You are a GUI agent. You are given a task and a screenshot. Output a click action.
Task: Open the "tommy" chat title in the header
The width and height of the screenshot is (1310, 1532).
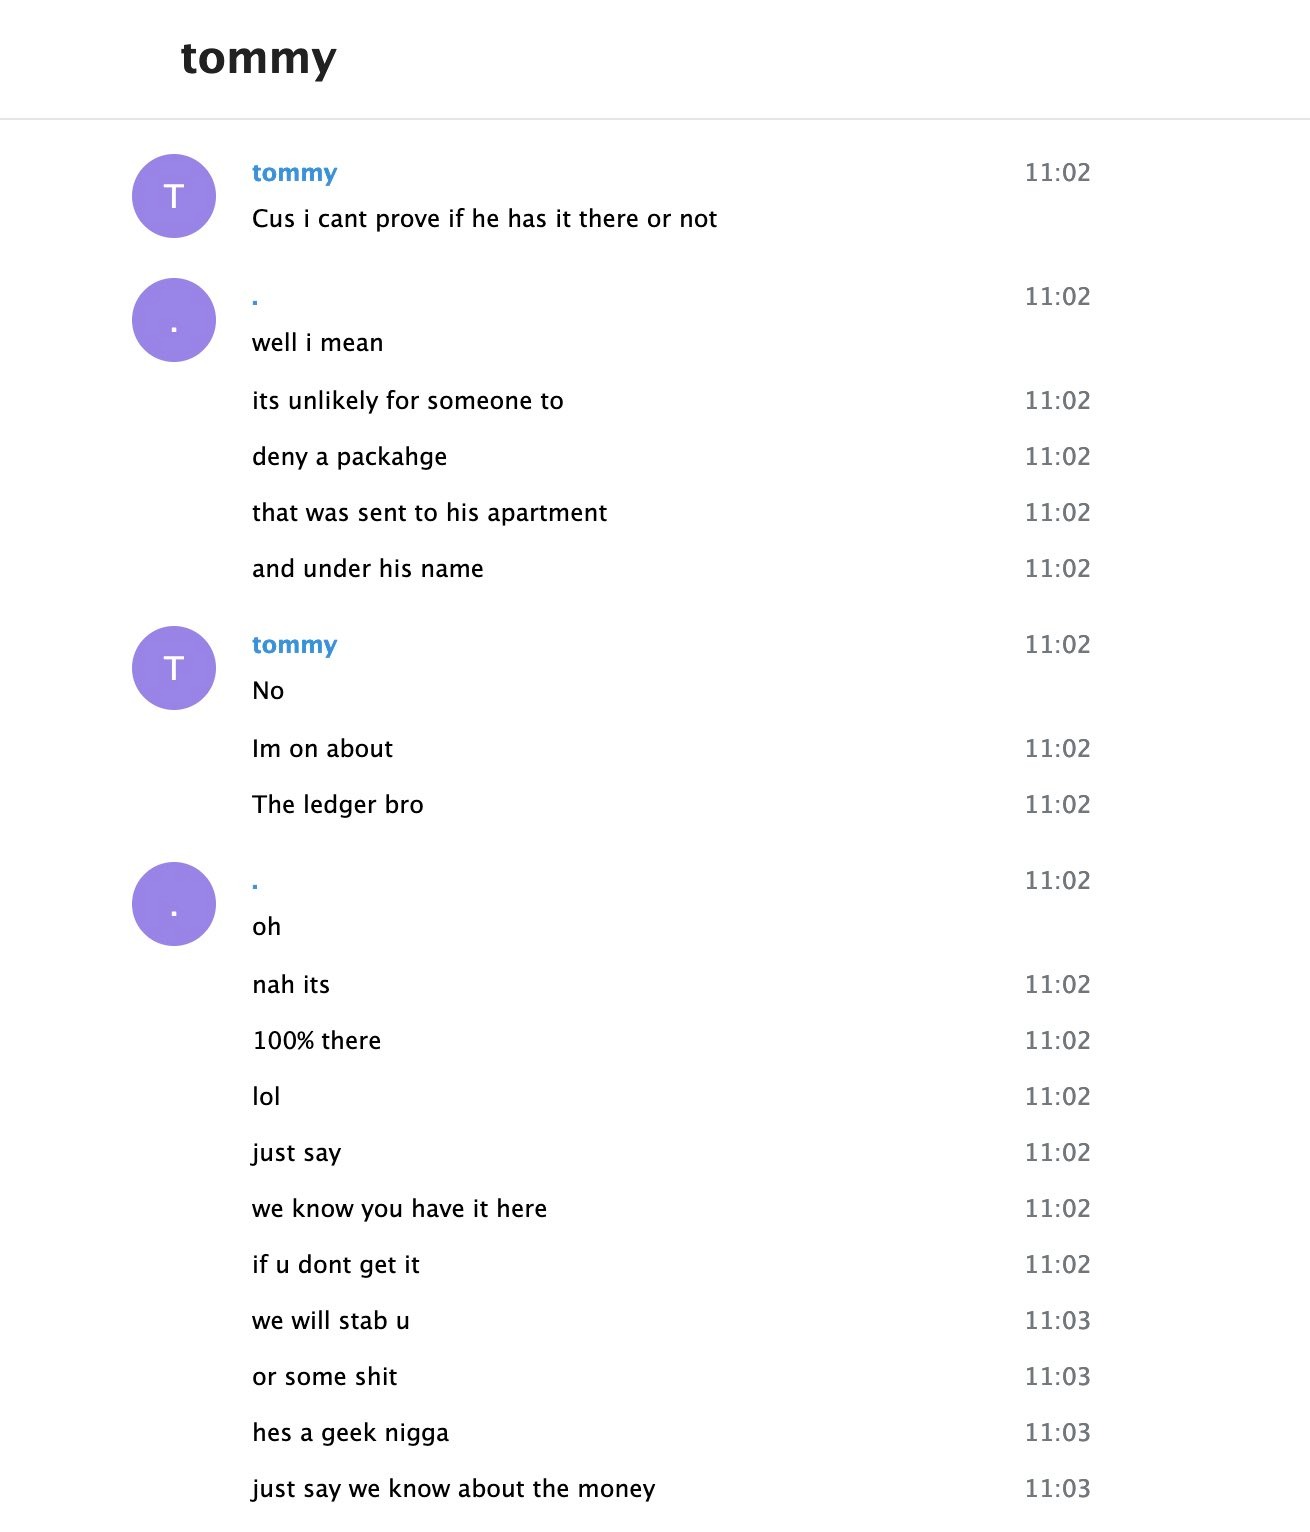click(x=258, y=58)
